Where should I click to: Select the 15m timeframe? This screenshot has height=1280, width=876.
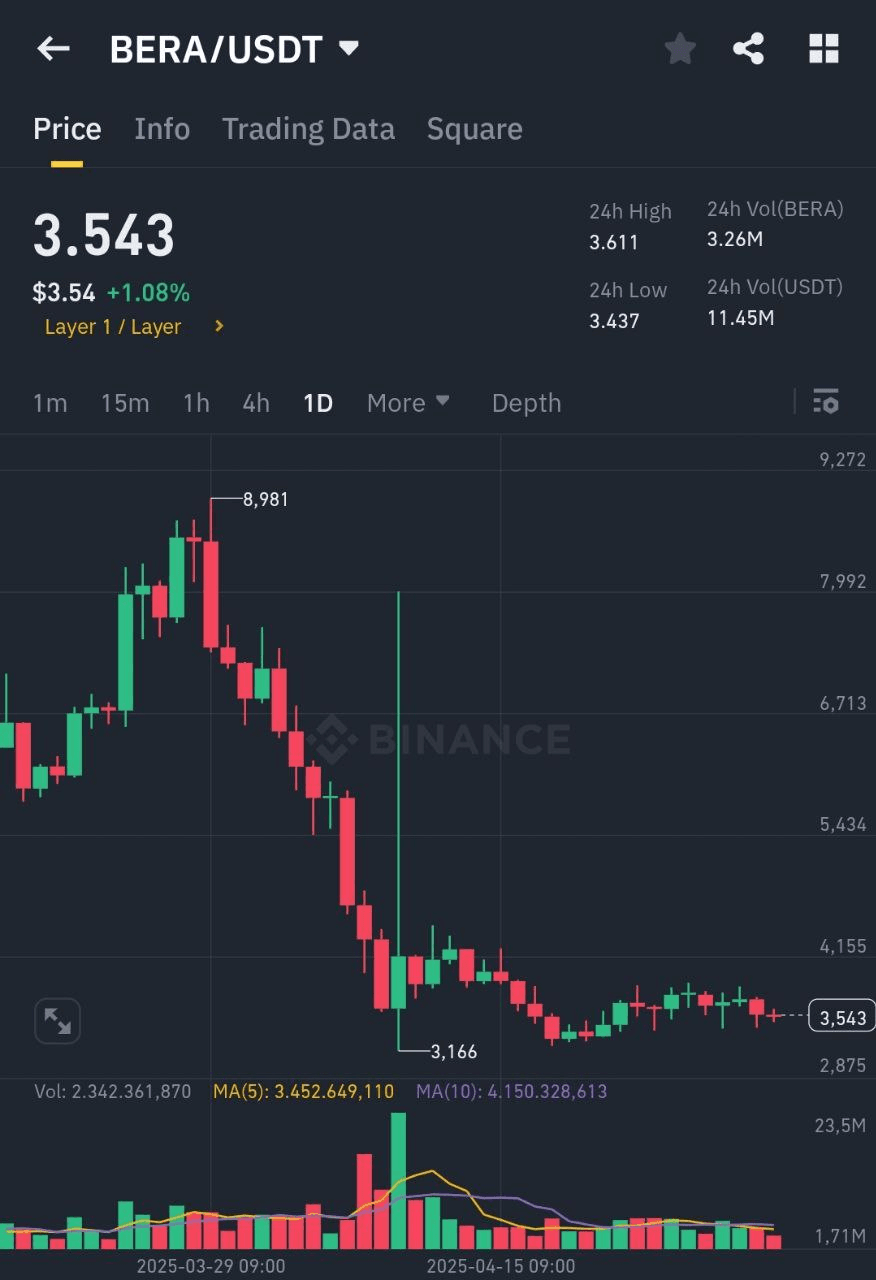[x=125, y=403]
